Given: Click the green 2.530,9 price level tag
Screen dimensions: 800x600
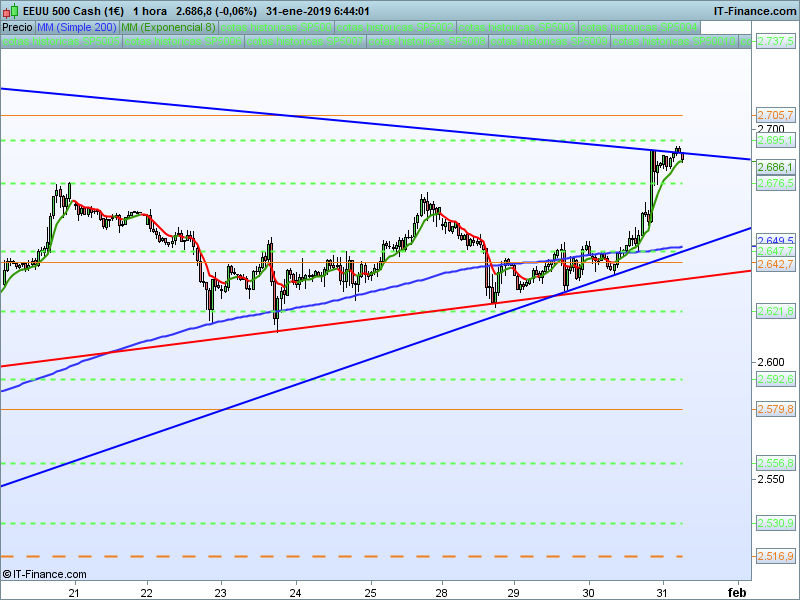Looking at the screenshot, I should click(775, 523).
